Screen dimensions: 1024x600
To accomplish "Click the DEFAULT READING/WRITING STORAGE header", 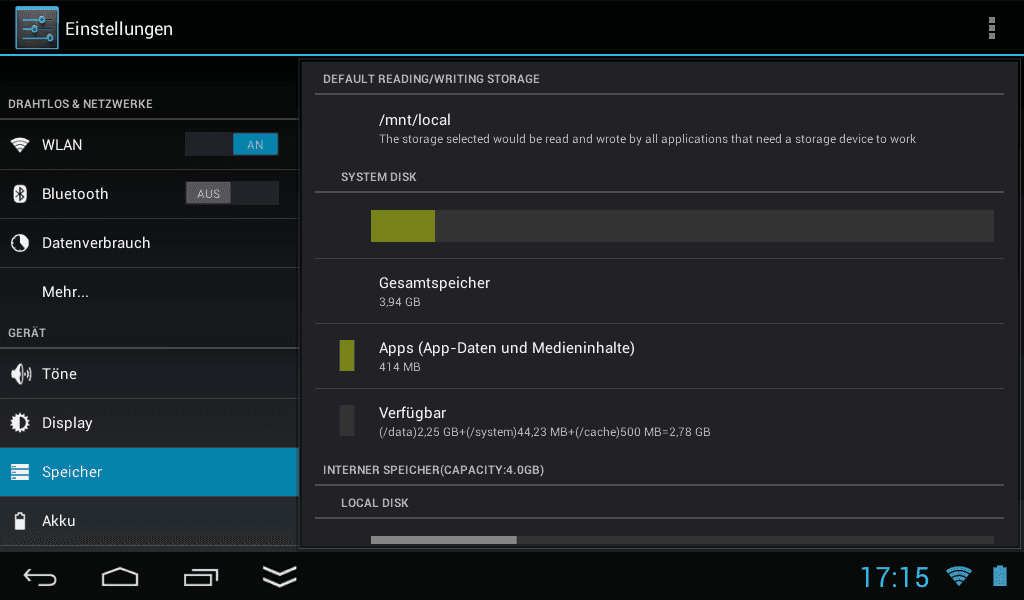I will pyautogui.click(x=431, y=79).
